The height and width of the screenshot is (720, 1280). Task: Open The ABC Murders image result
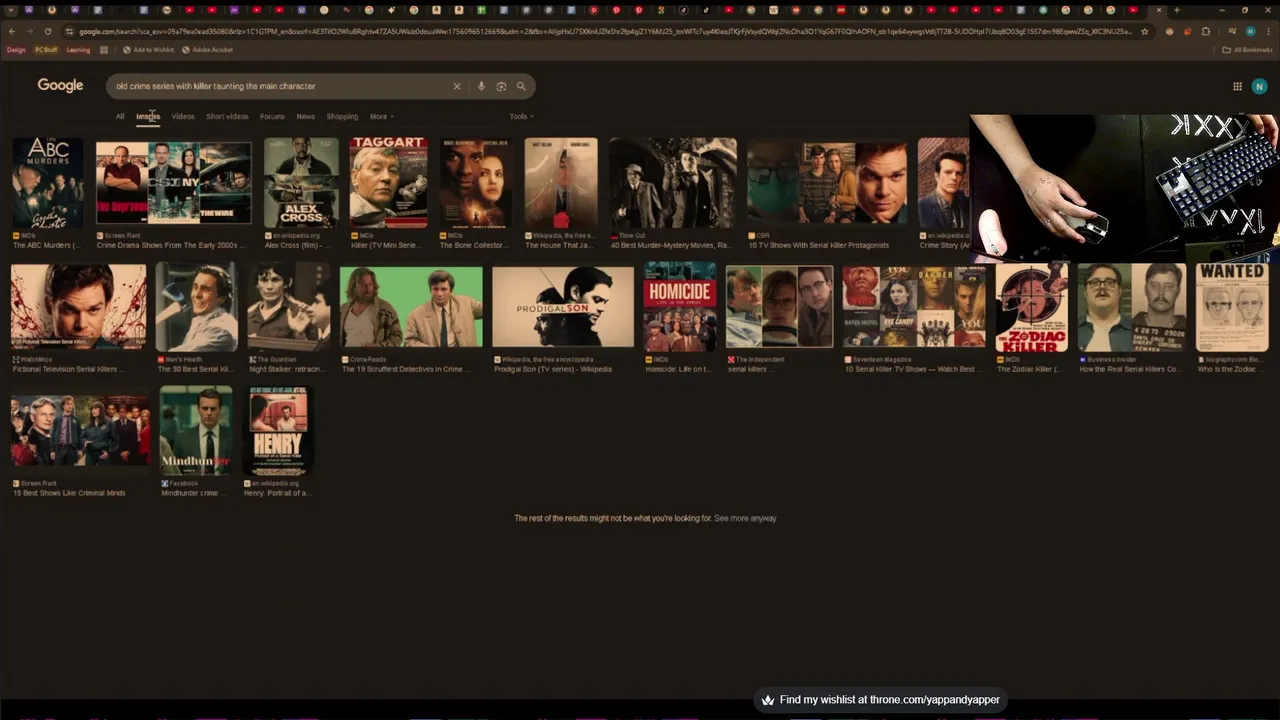[48, 183]
